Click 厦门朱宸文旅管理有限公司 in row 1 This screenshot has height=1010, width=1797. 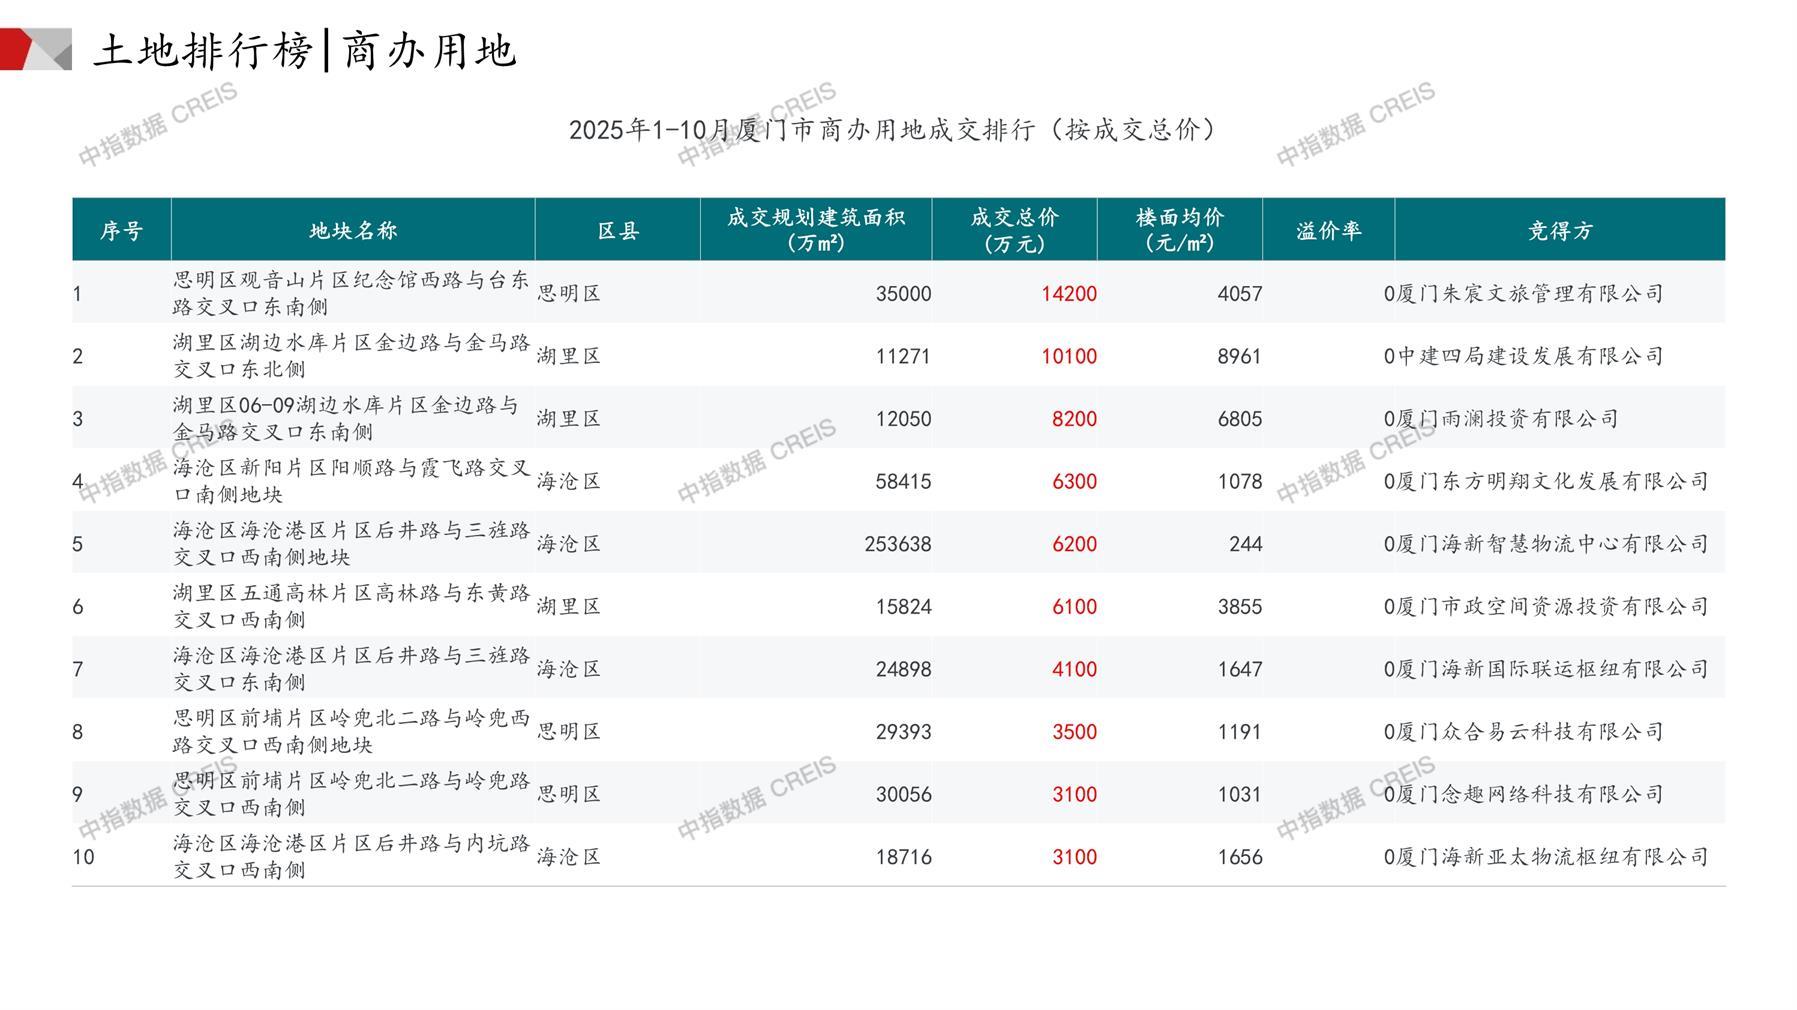point(1530,294)
